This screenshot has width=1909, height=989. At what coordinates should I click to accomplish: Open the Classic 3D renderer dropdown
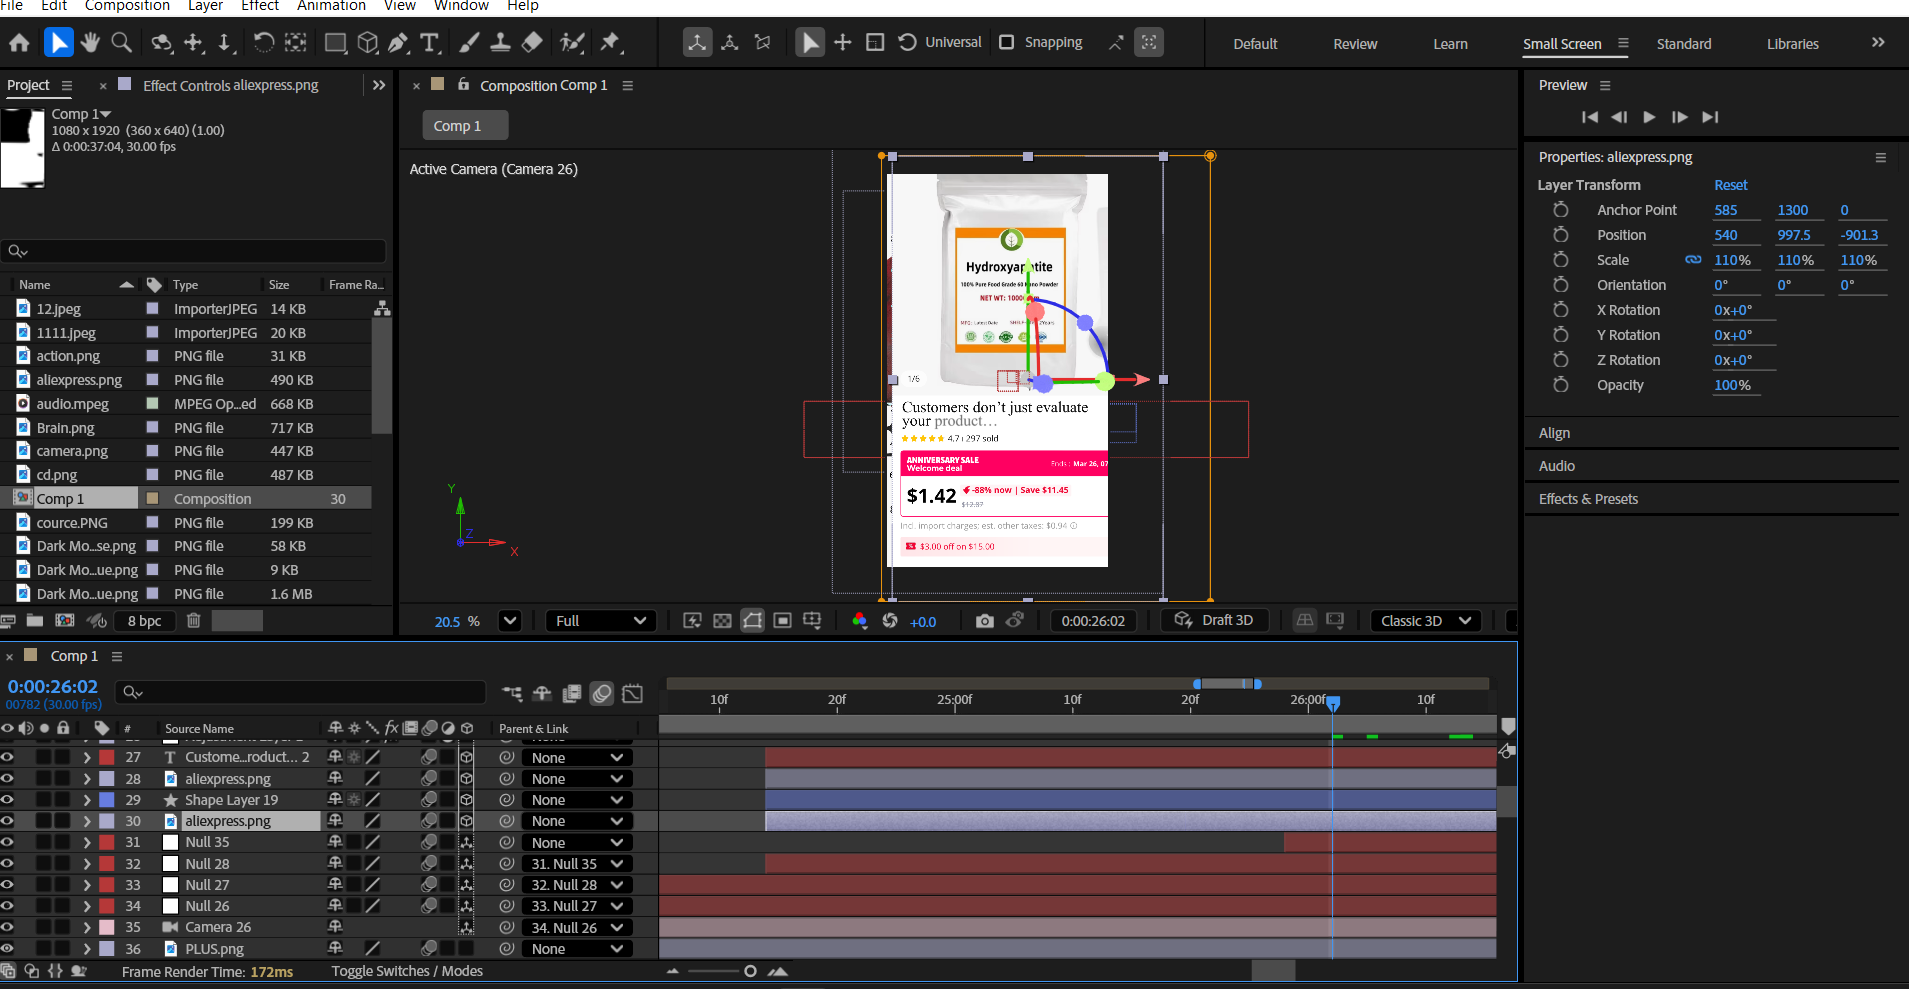[x=1425, y=621]
